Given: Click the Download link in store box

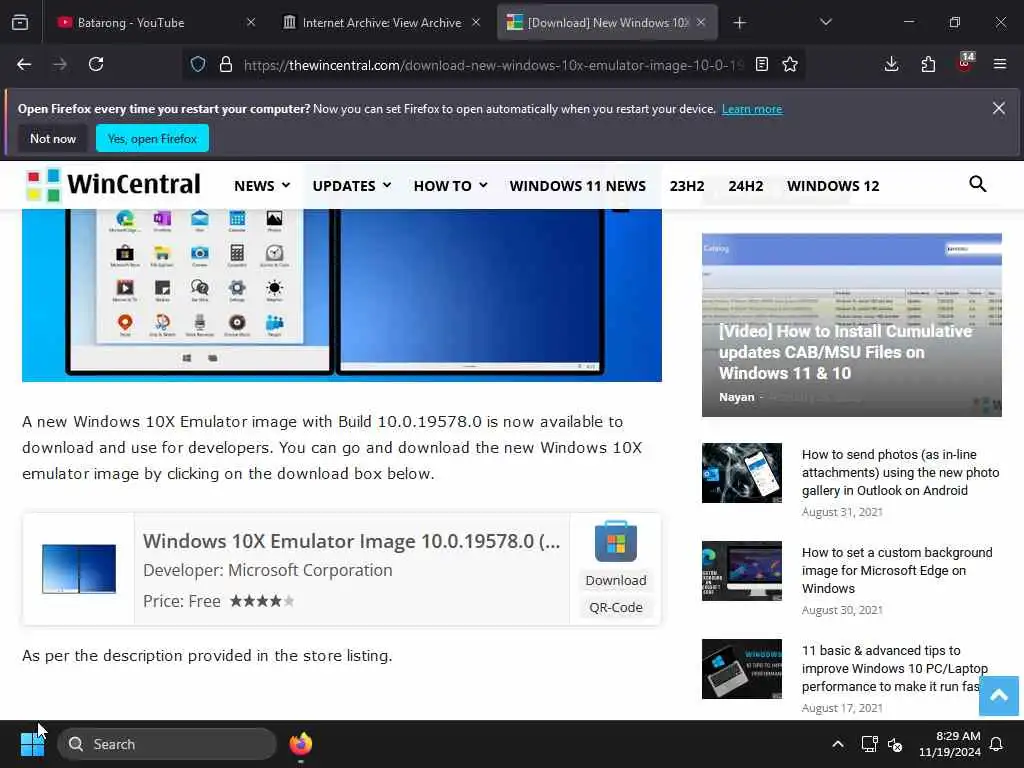Looking at the screenshot, I should coord(616,581).
